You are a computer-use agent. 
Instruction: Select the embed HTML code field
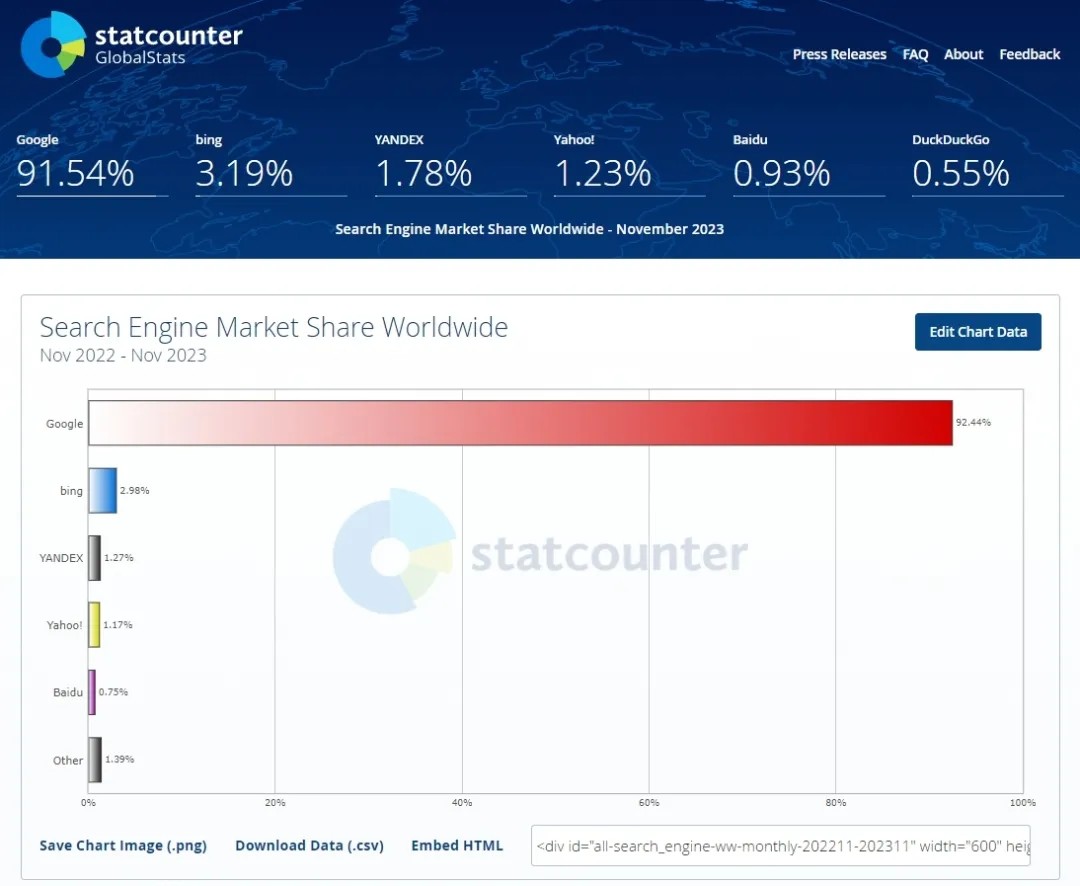pos(780,845)
